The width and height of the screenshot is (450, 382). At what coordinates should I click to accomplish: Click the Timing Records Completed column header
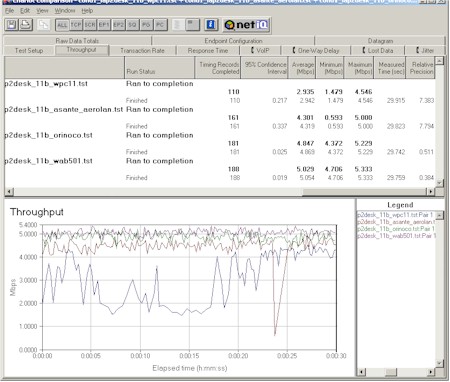click(x=218, y=68)
